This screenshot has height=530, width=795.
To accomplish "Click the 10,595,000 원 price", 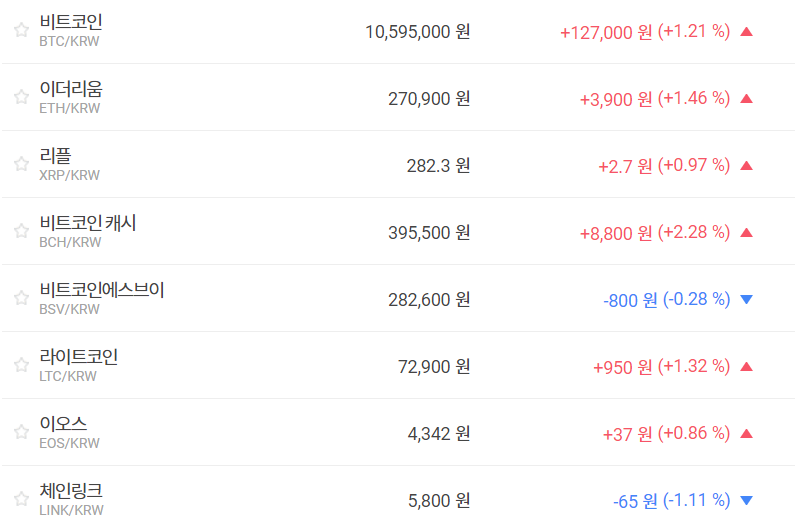I will (417, 31).
